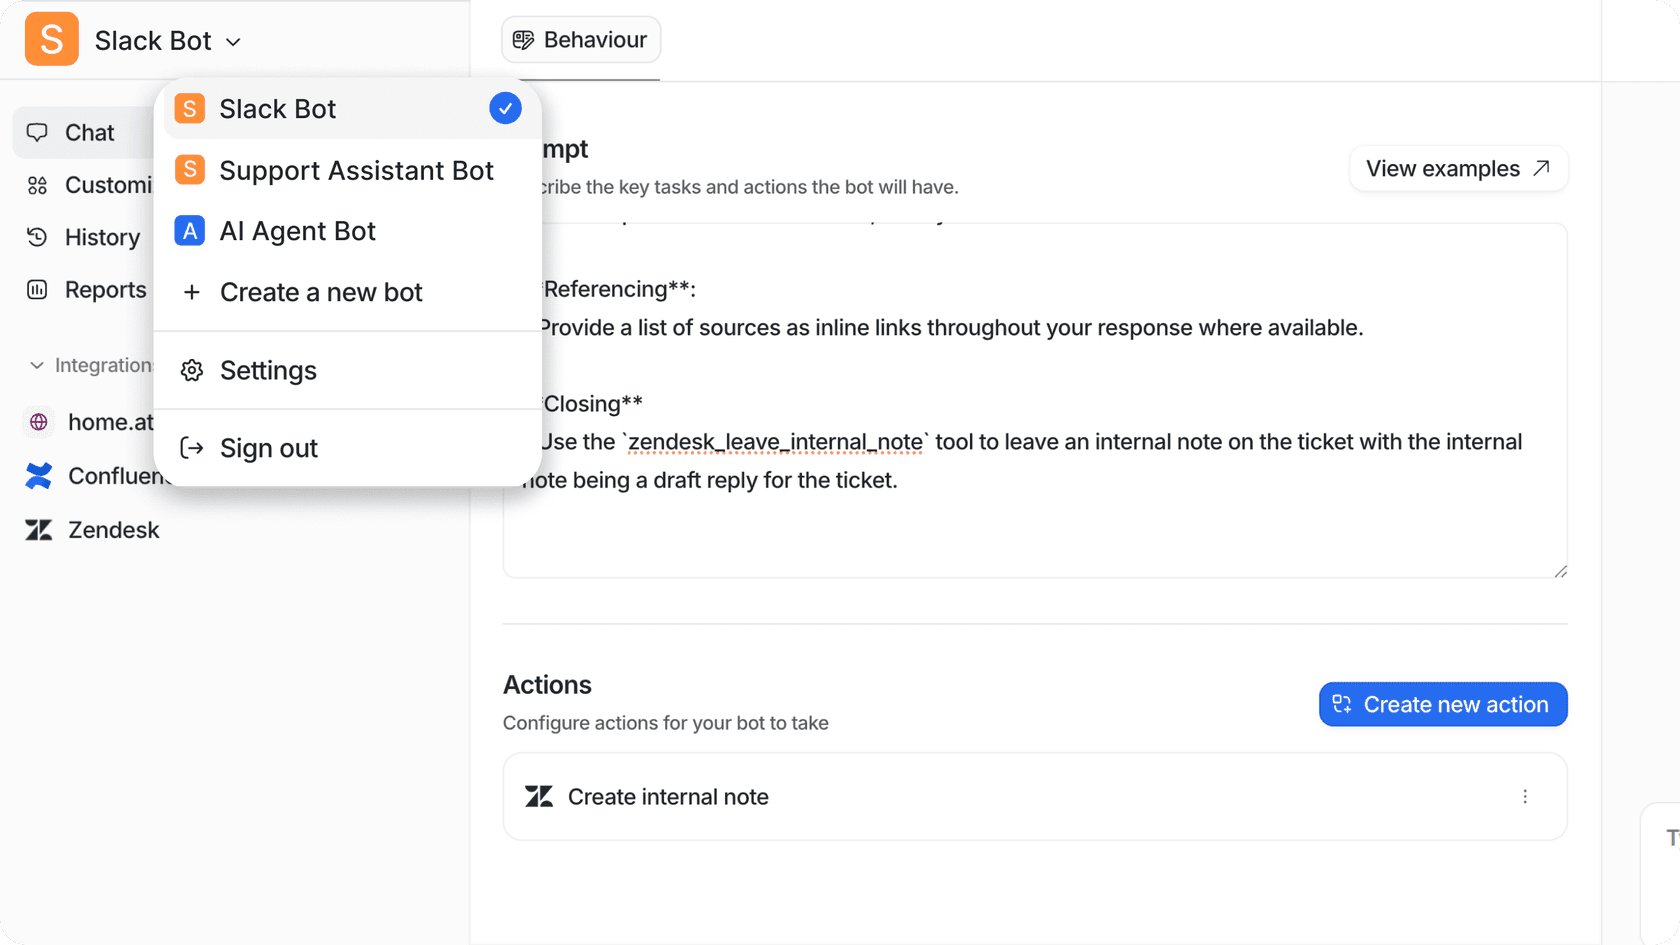Select the Behaviour tab
This screenshot has width=1680, height=945.
coord(581,40)
